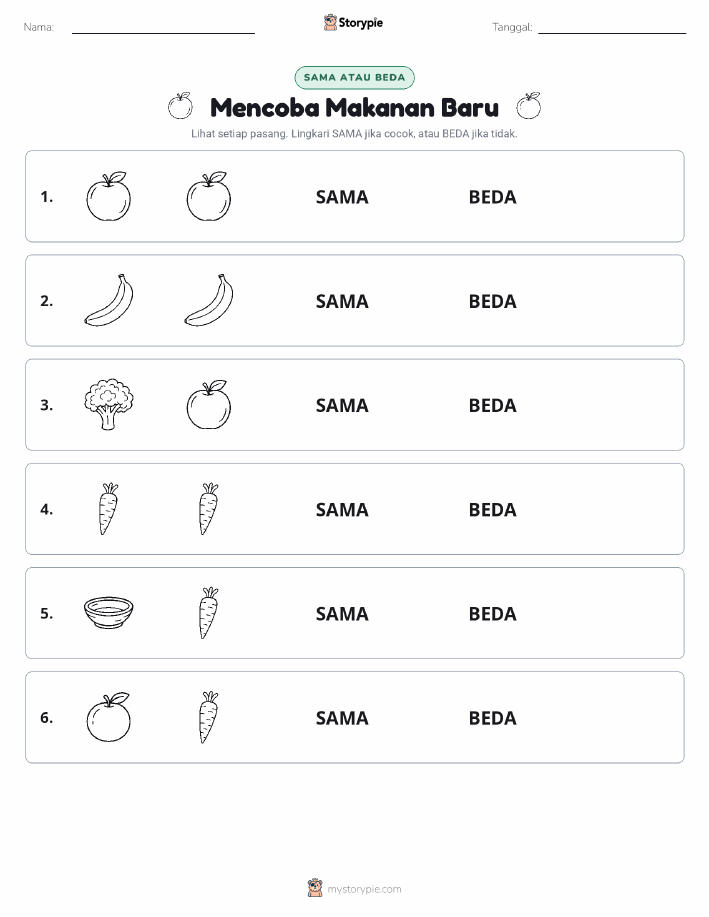Click the apple beside broccoli in row 3

[209, 405]
